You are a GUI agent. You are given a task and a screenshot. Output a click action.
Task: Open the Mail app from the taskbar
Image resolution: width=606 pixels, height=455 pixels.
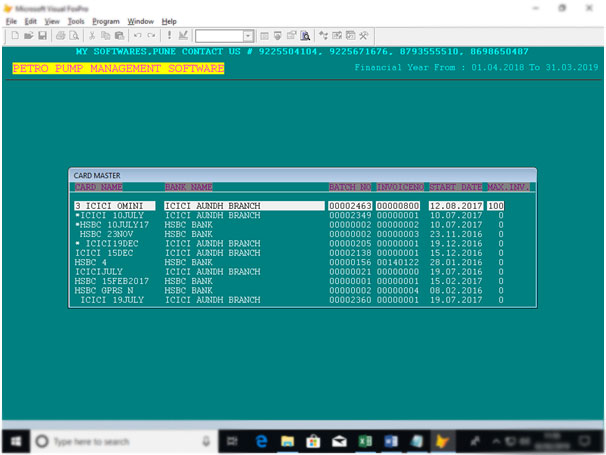click(339, 441)
